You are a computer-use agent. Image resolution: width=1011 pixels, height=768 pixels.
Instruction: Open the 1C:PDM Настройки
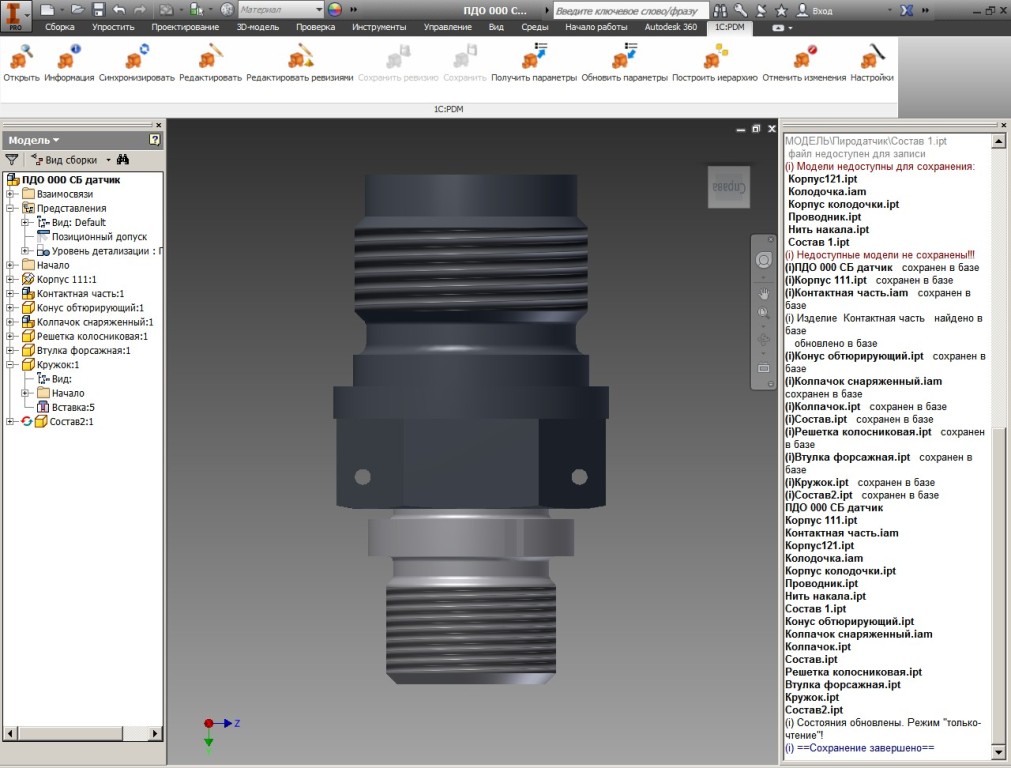point(872,59)
